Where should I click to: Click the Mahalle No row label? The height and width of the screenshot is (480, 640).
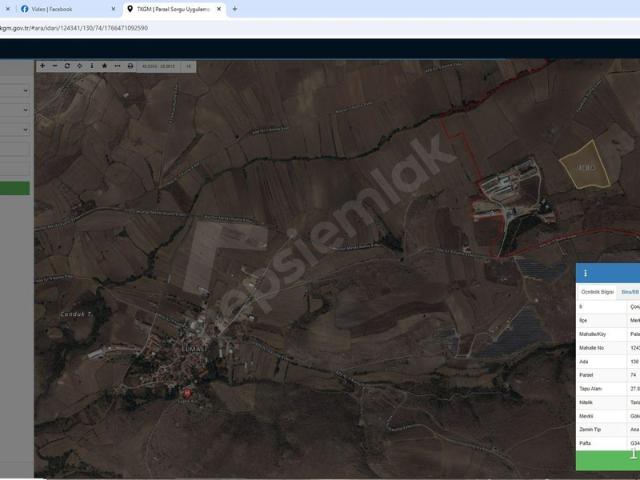point(591,348)
